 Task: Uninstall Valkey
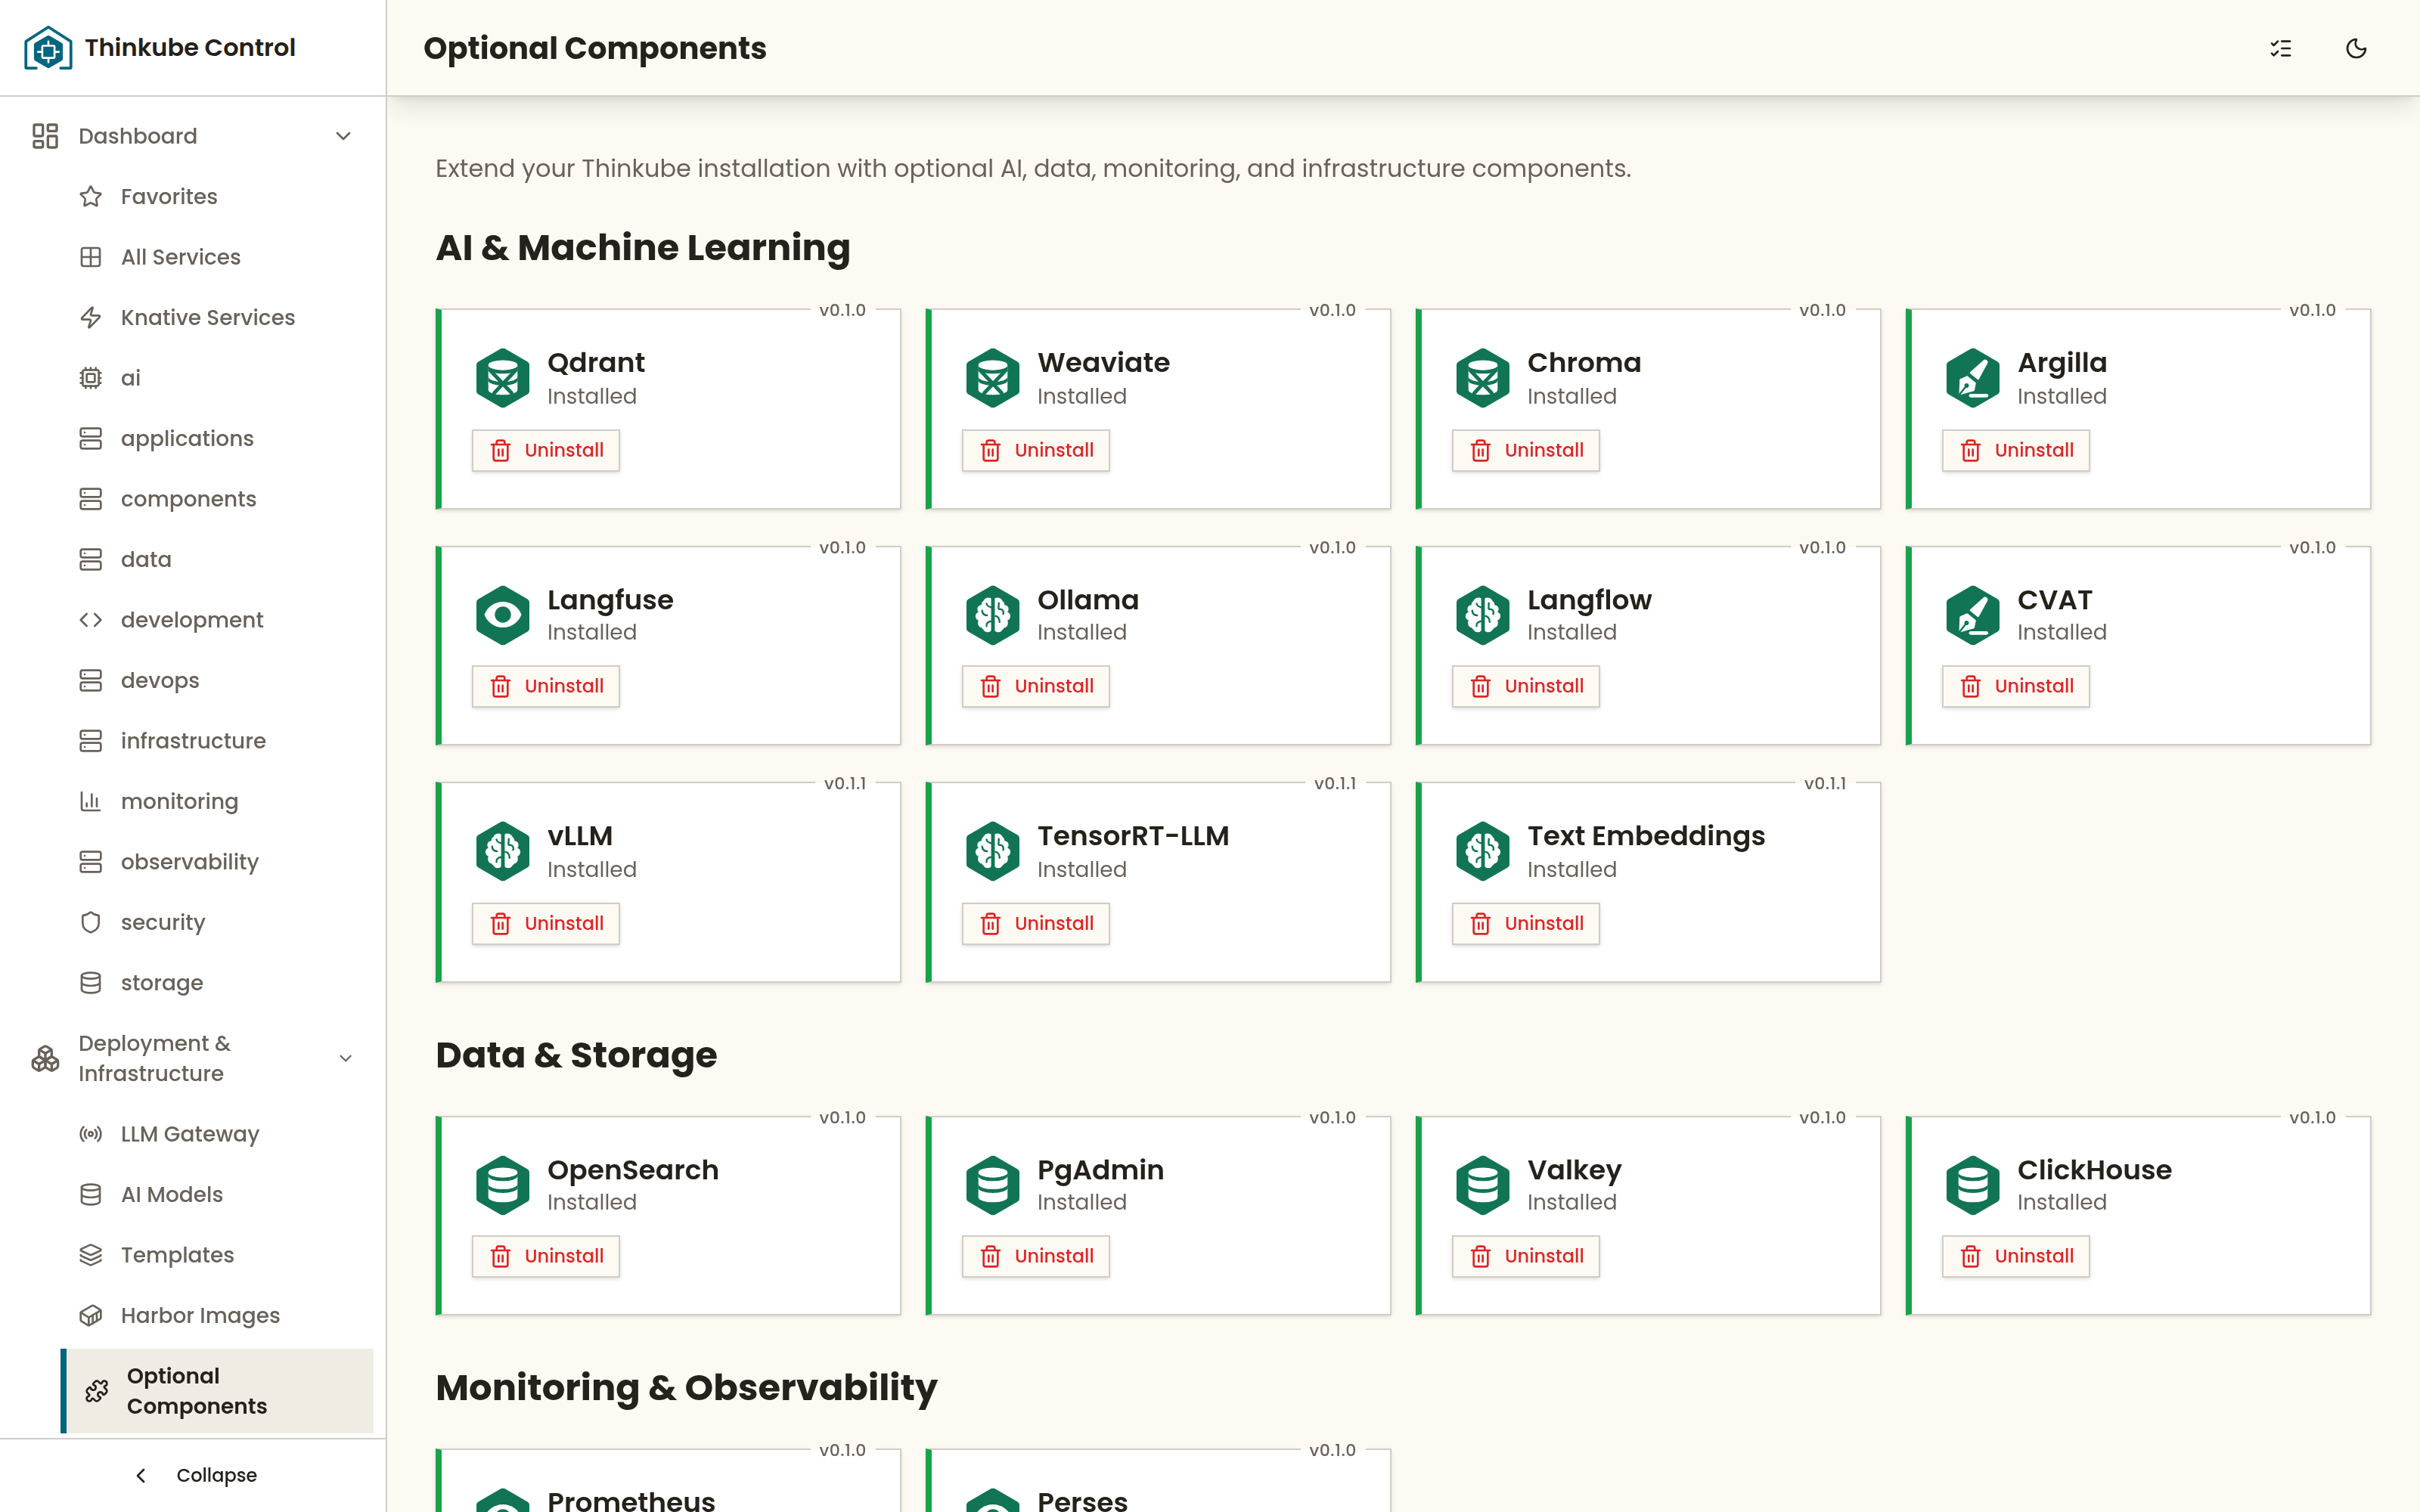pos(1526,1256)
